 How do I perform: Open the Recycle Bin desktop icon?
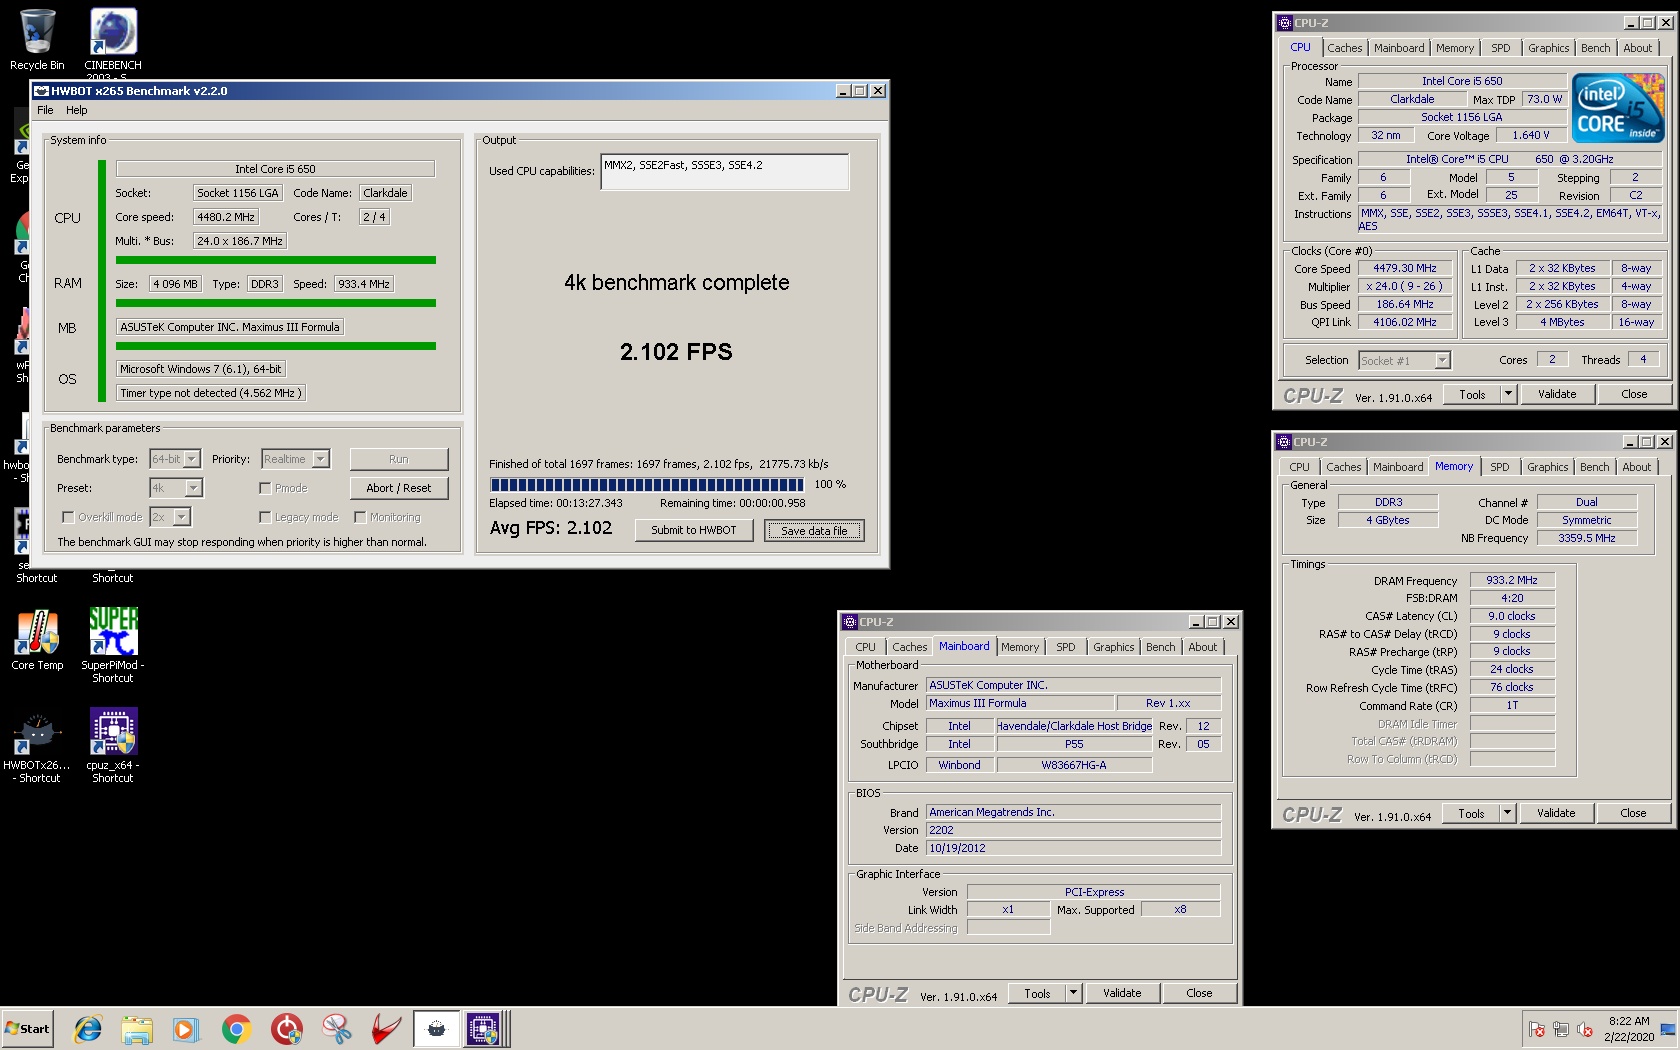pyautogui.click(x=37, y=40)
